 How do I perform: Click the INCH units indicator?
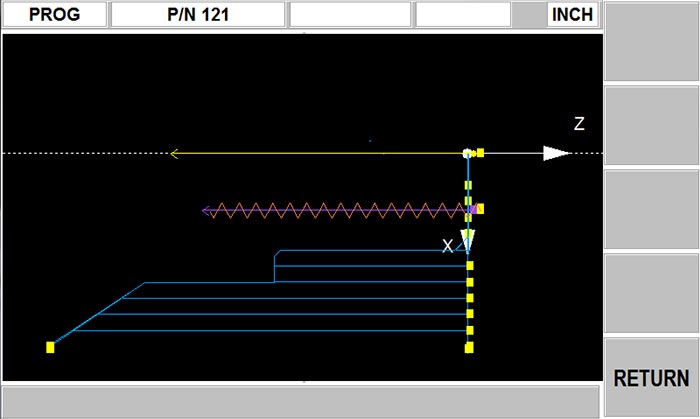coord(572,14)
